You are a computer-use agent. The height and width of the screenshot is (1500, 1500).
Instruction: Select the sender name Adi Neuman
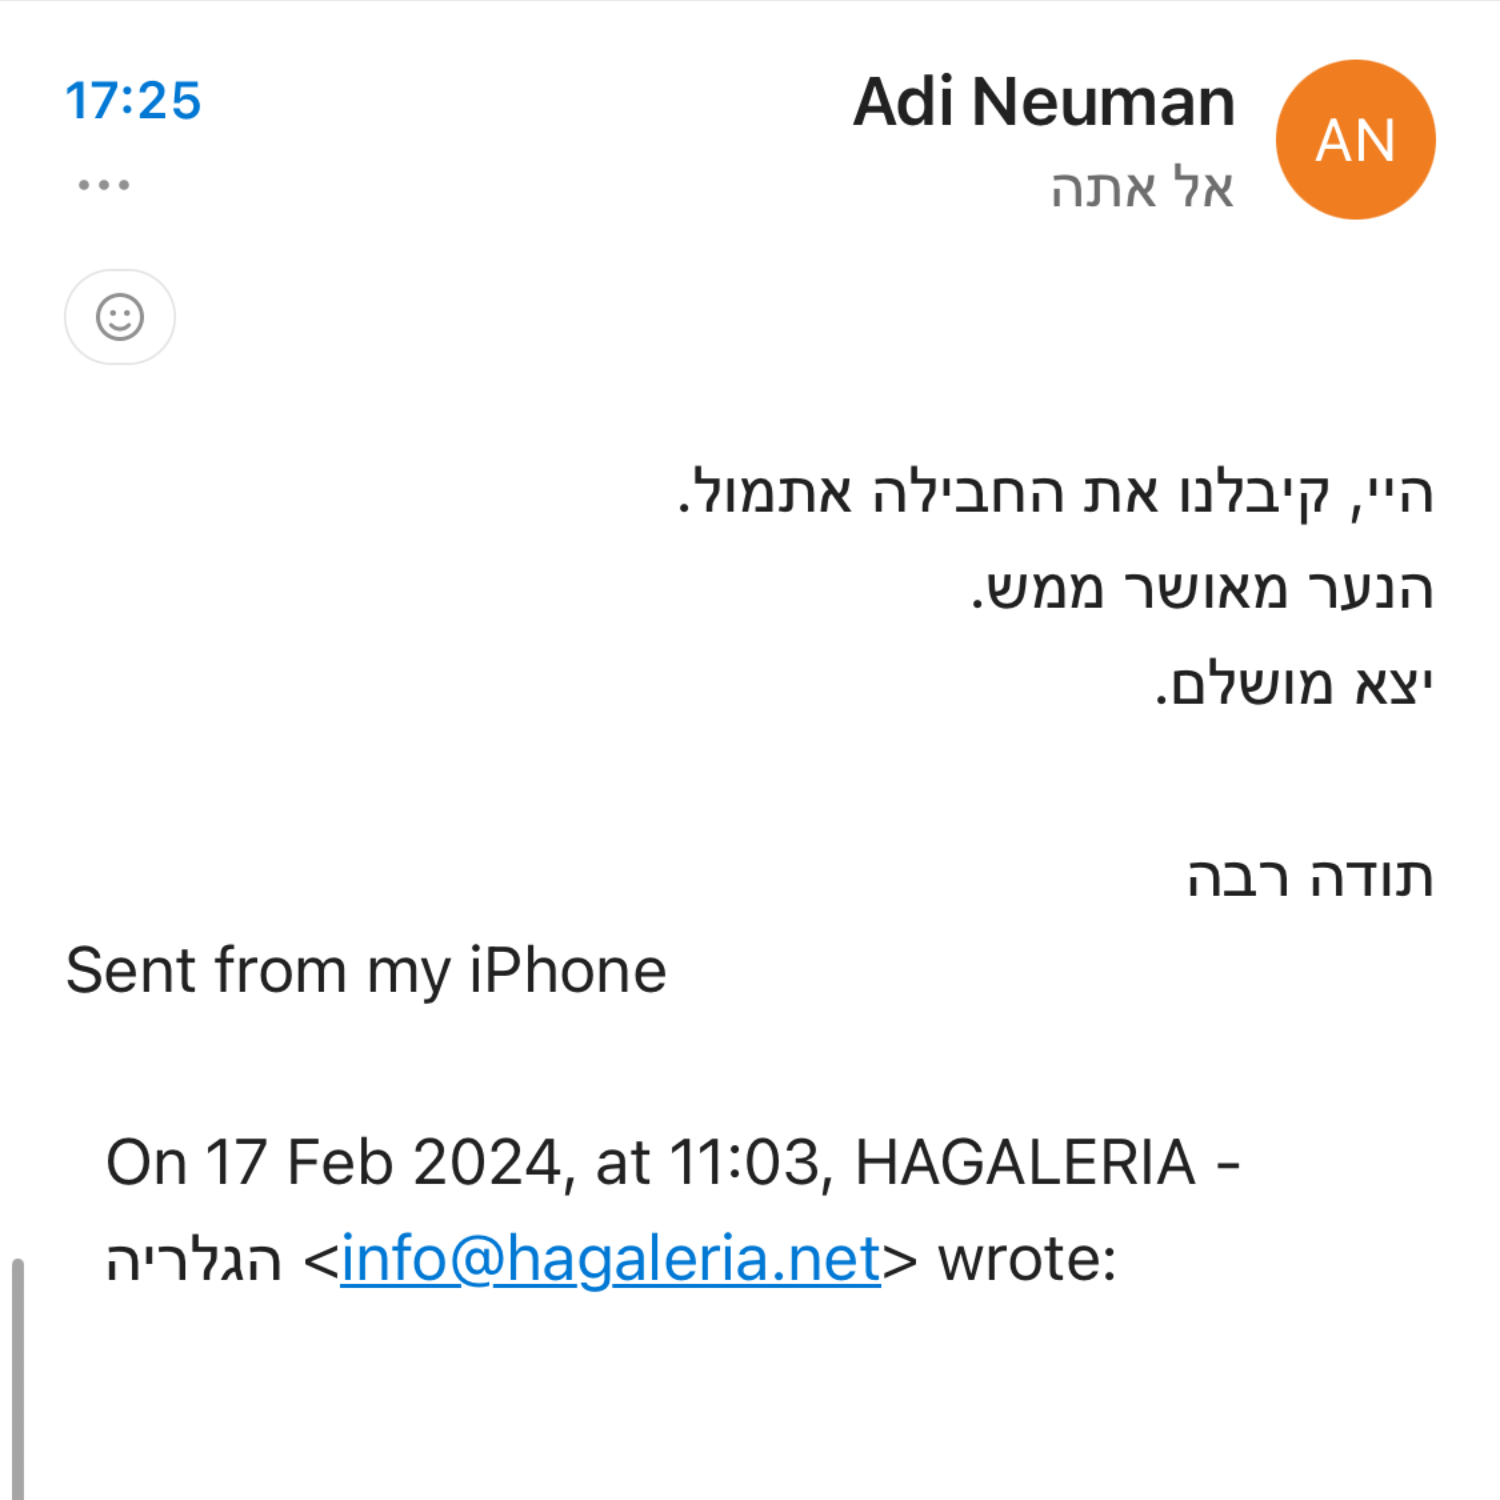click(x=1043, y=102)
